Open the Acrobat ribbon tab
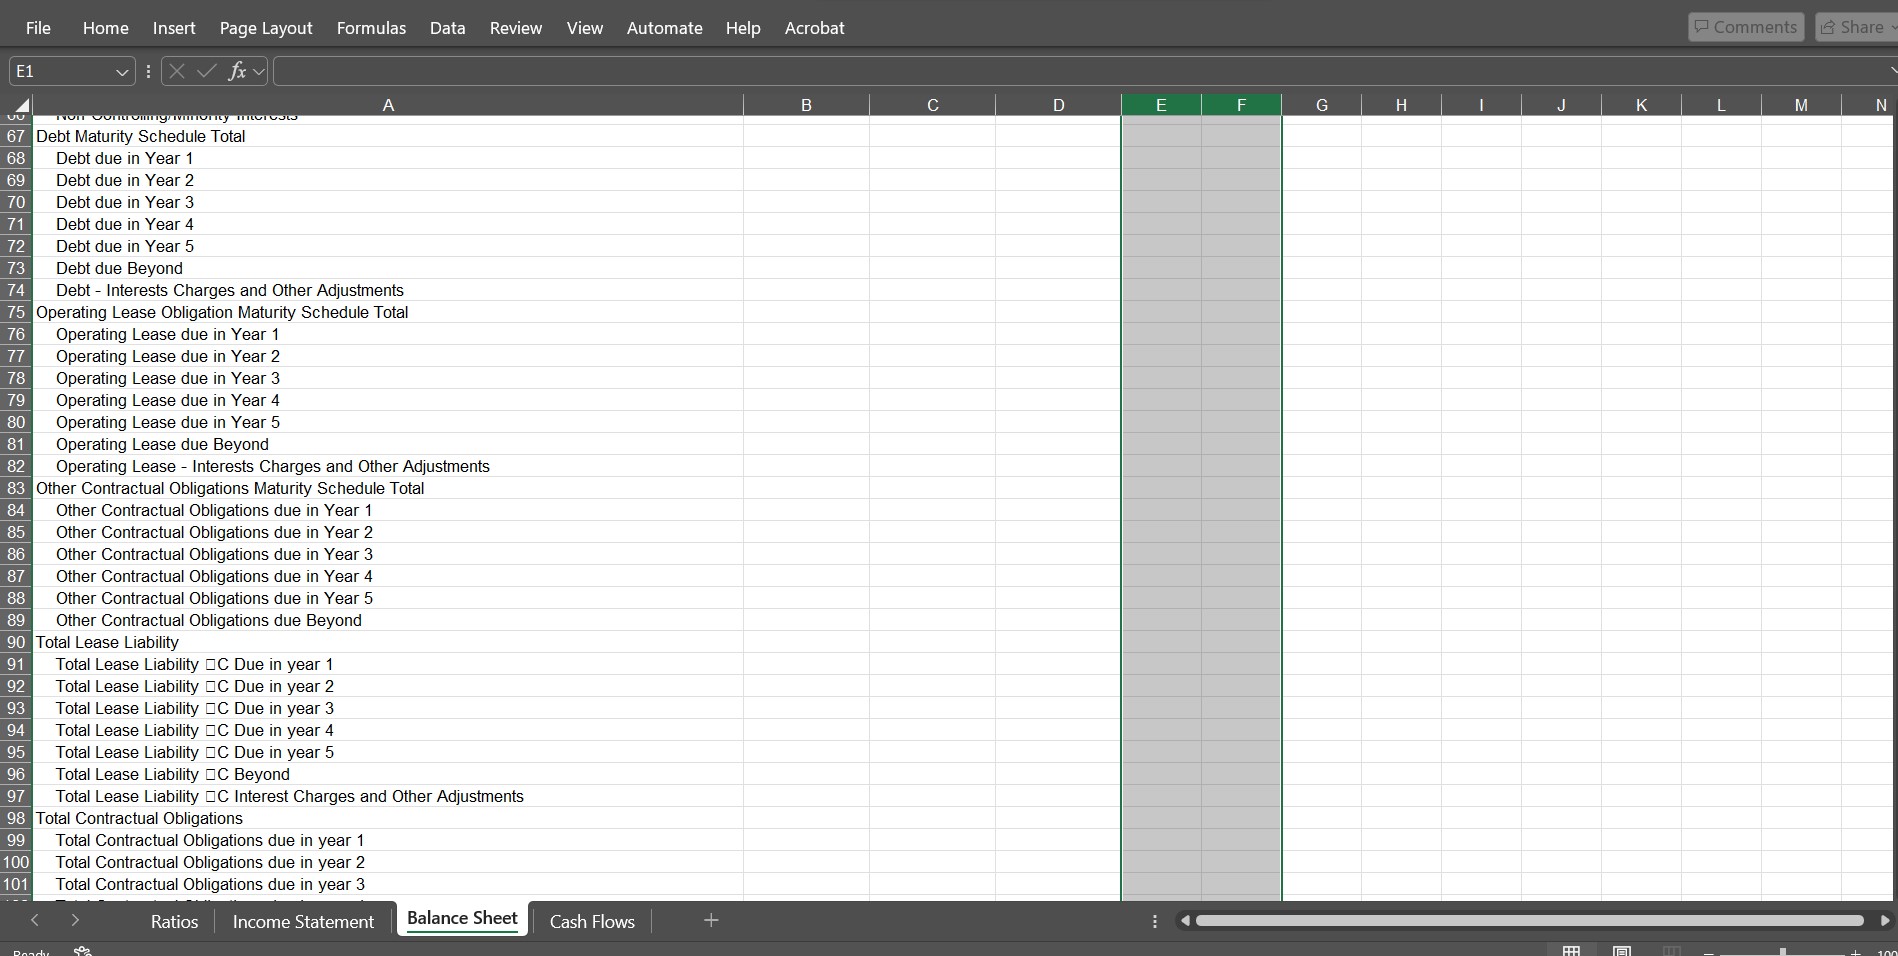 (815, 28)
